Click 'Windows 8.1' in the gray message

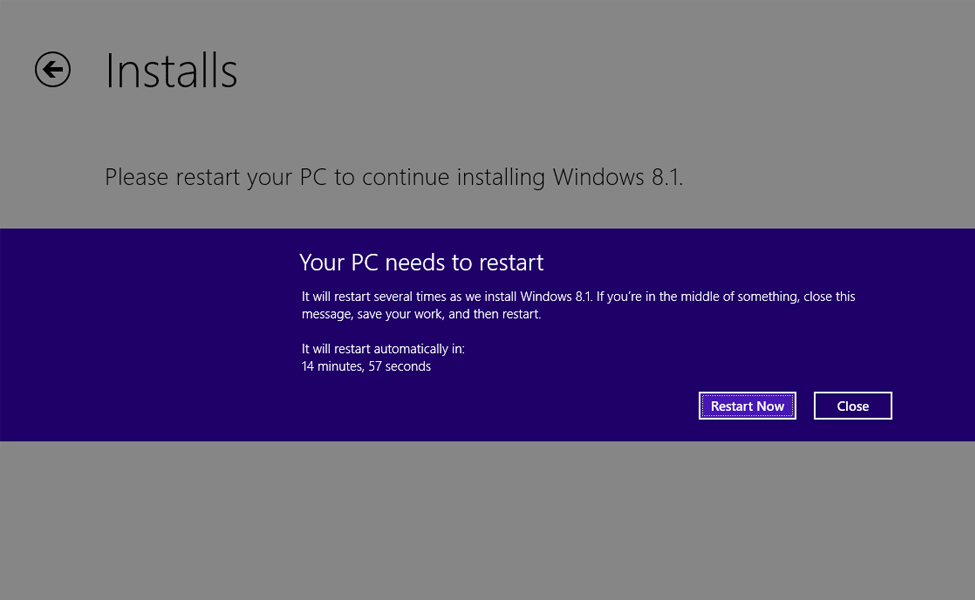click(617, 177)
